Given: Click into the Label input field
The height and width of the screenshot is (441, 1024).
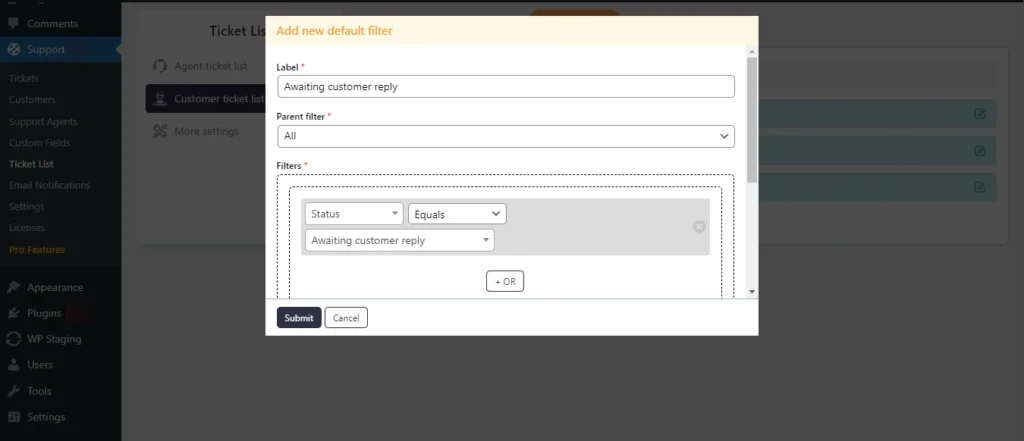Looking at the screenshot, I should (x=505, y=86).
